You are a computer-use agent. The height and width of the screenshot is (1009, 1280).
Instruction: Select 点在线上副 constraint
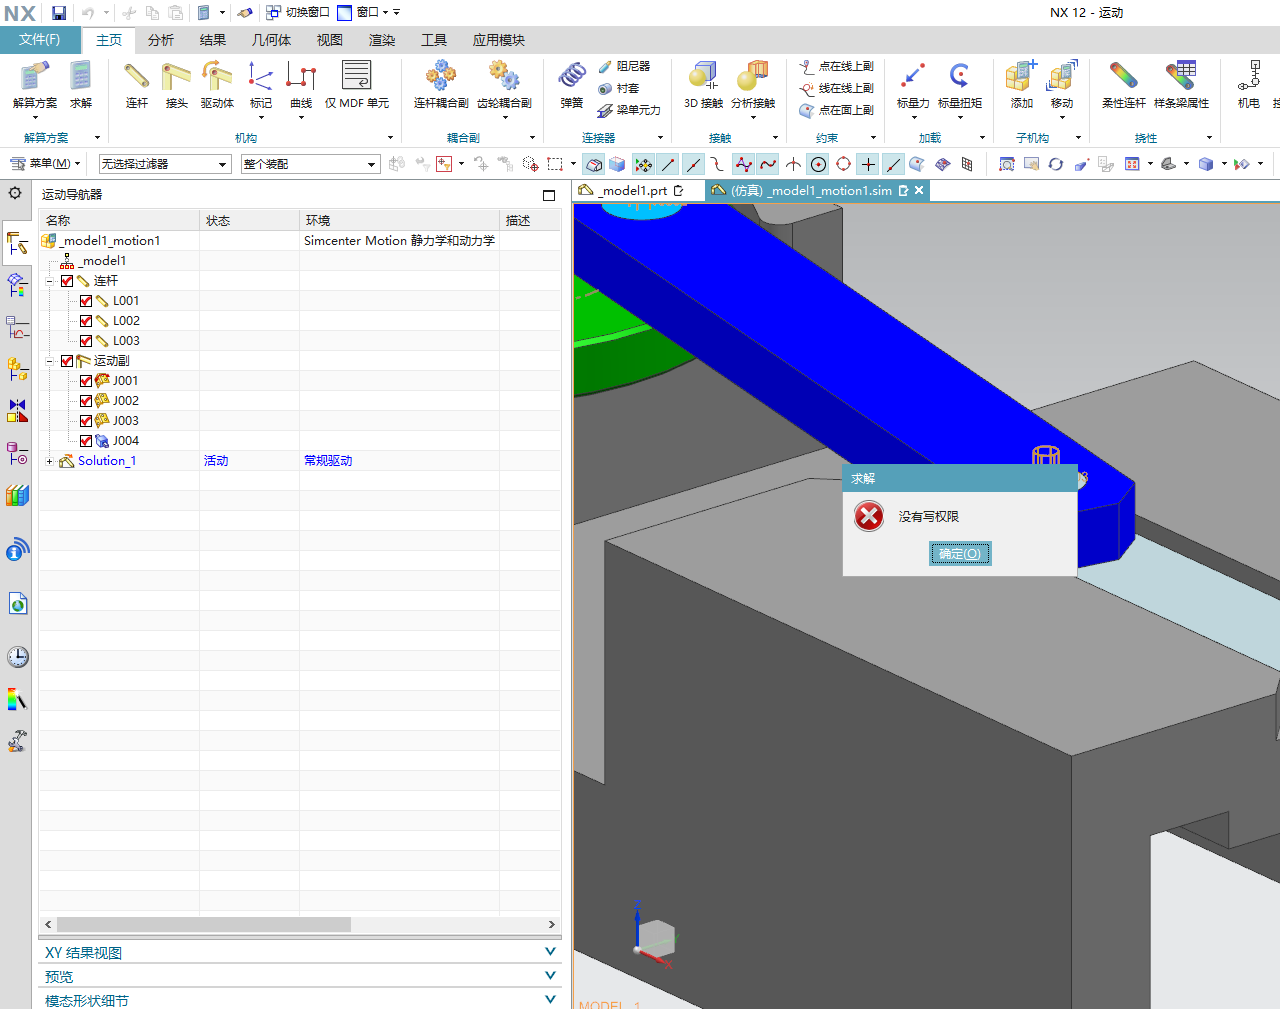[x=837, y=66]
